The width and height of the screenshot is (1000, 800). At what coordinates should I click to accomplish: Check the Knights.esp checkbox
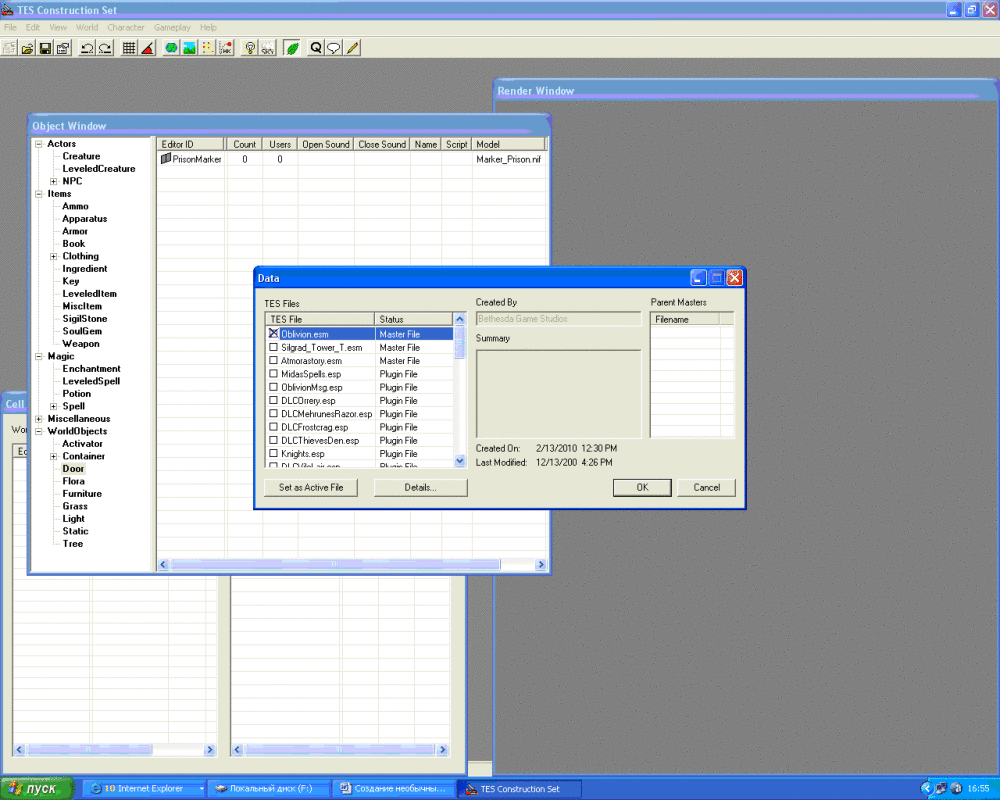point(274,454)
